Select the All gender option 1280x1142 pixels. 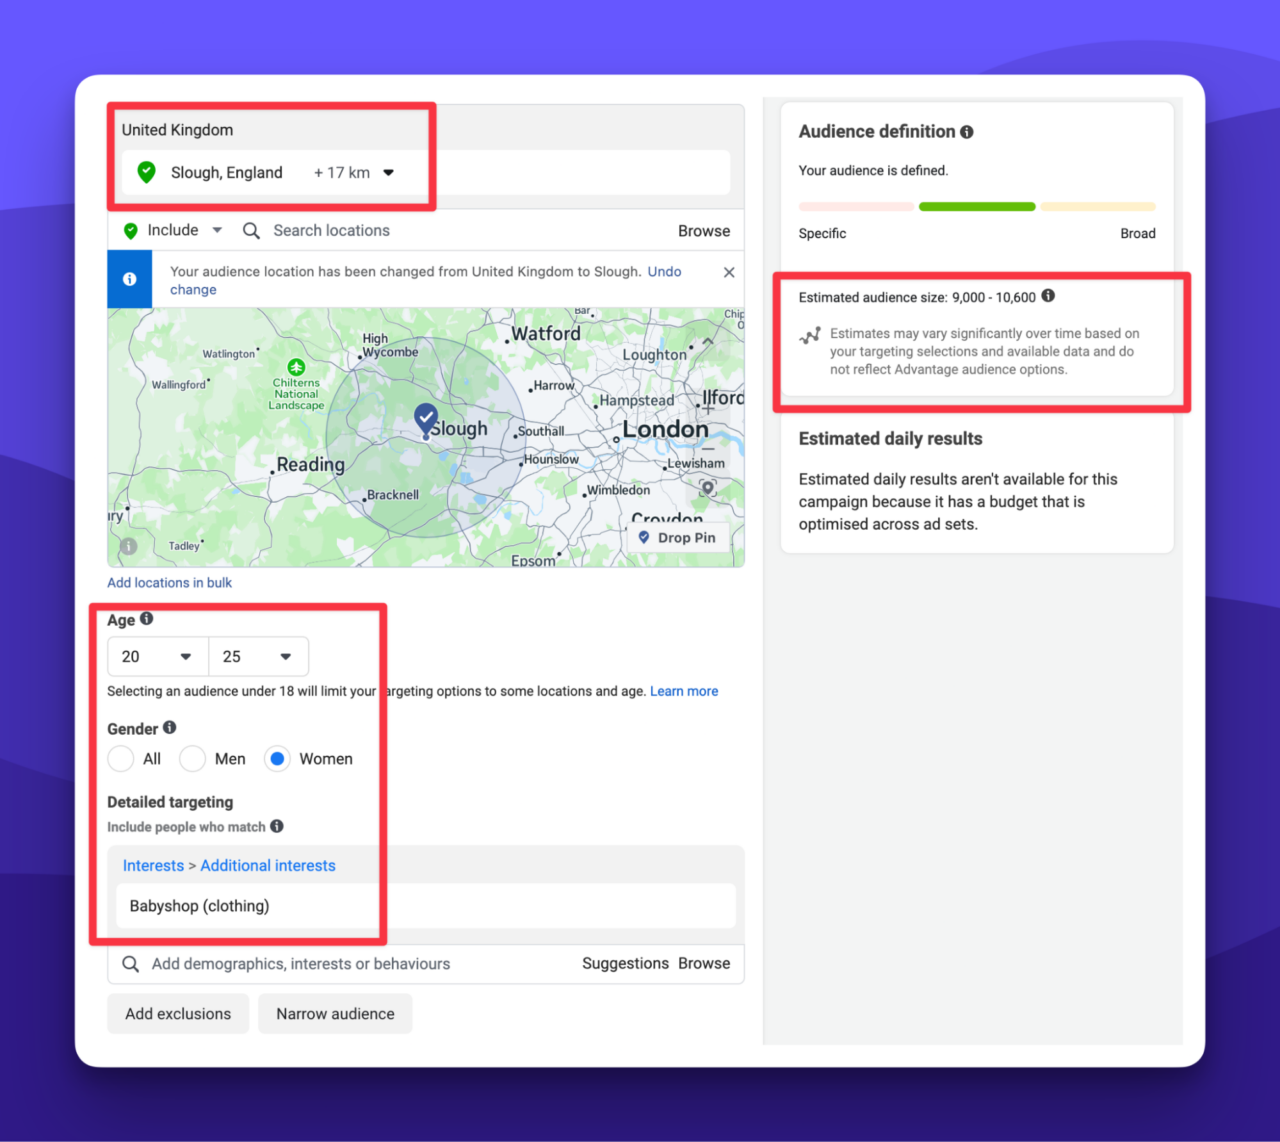tap(118, 758)
